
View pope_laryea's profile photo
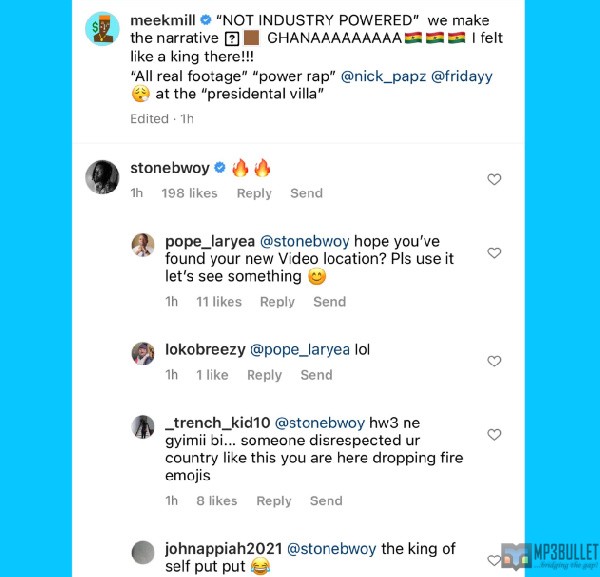pyautogui.click(x=143, y=245)
